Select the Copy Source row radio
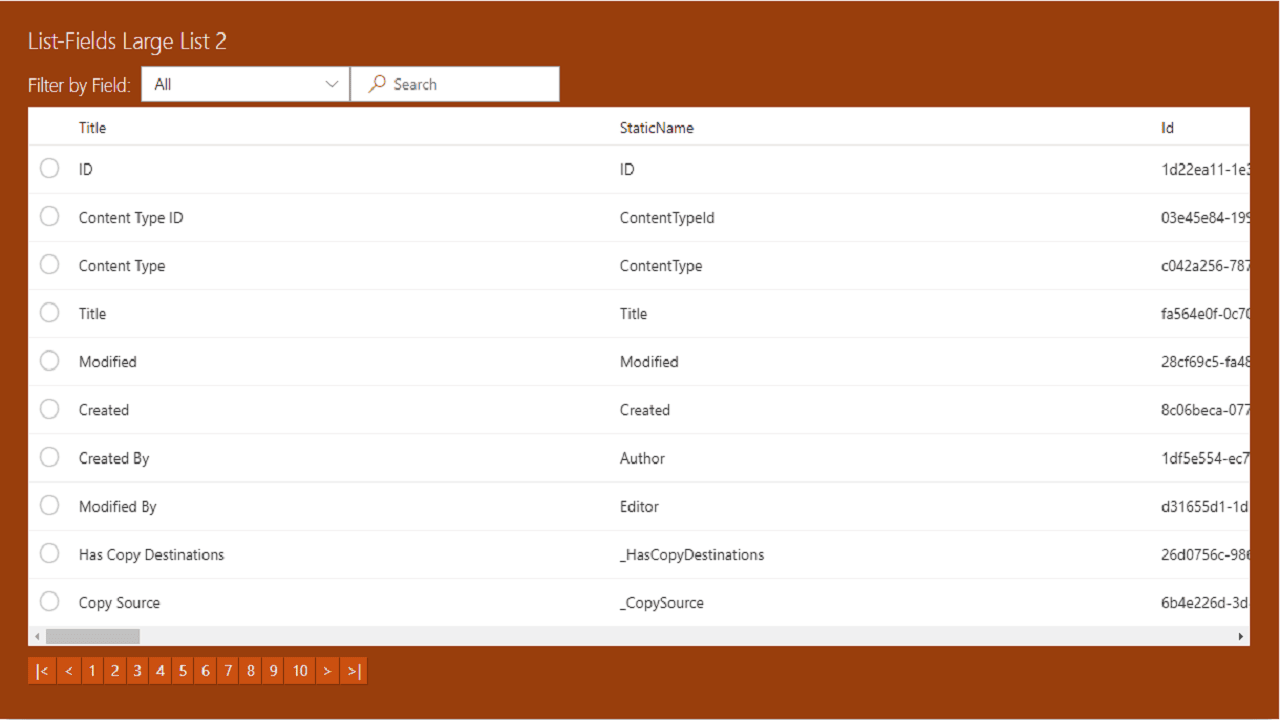The height and width of the screenshot is (720, 1280). click(x=49, y=601)
